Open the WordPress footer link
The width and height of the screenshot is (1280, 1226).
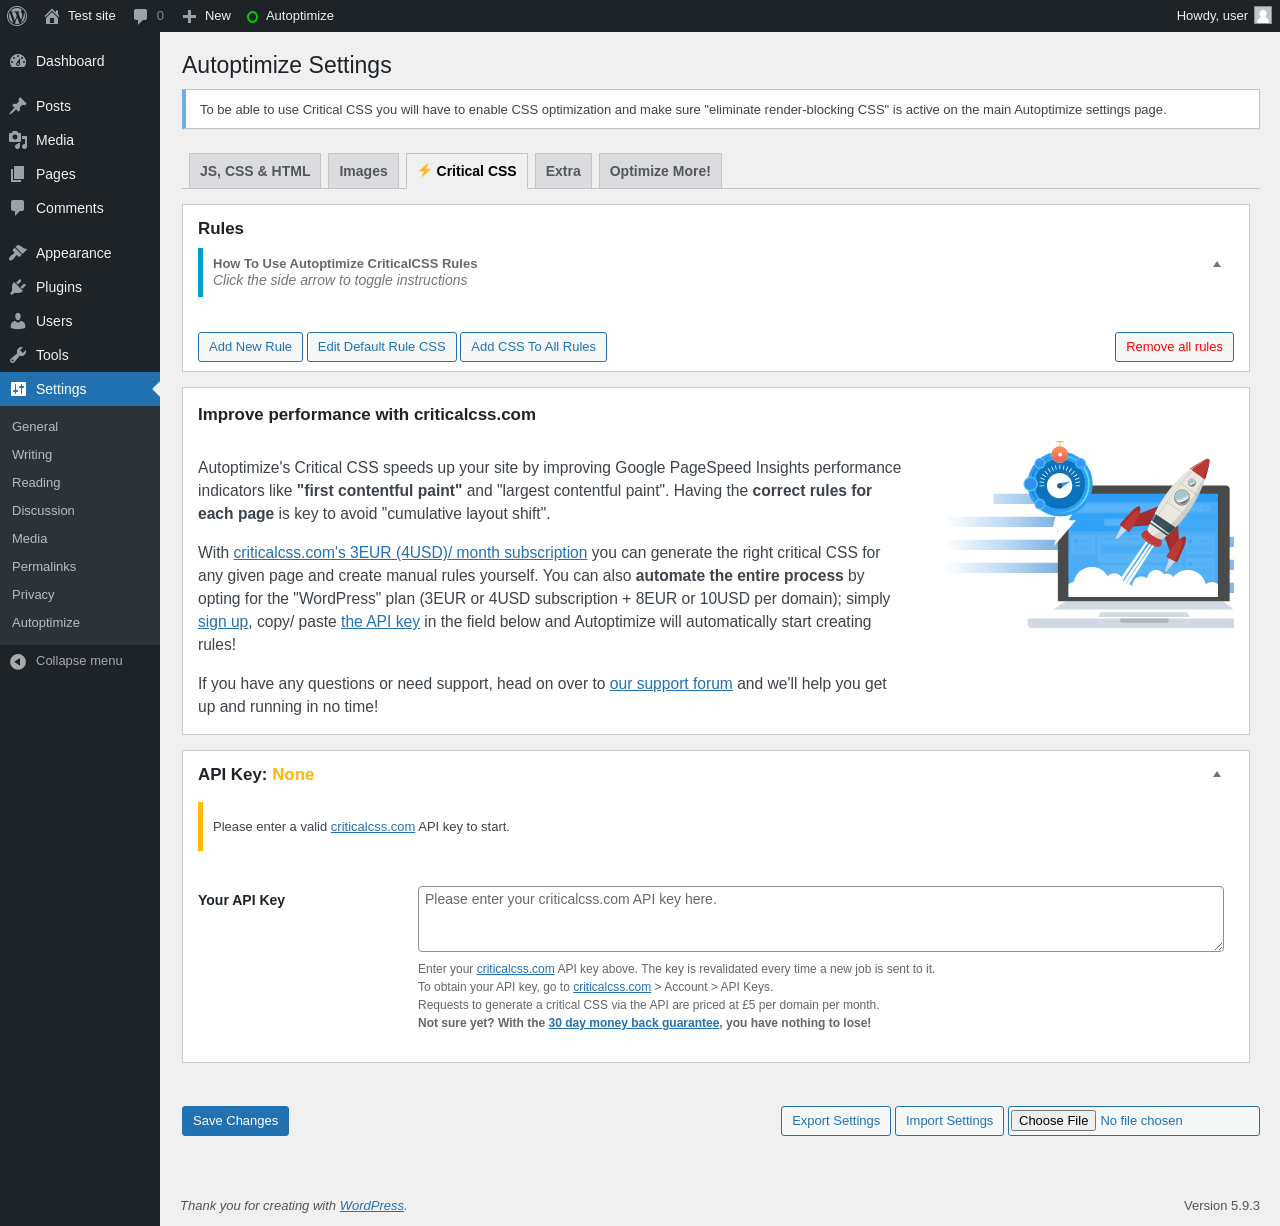[372, 1206]
